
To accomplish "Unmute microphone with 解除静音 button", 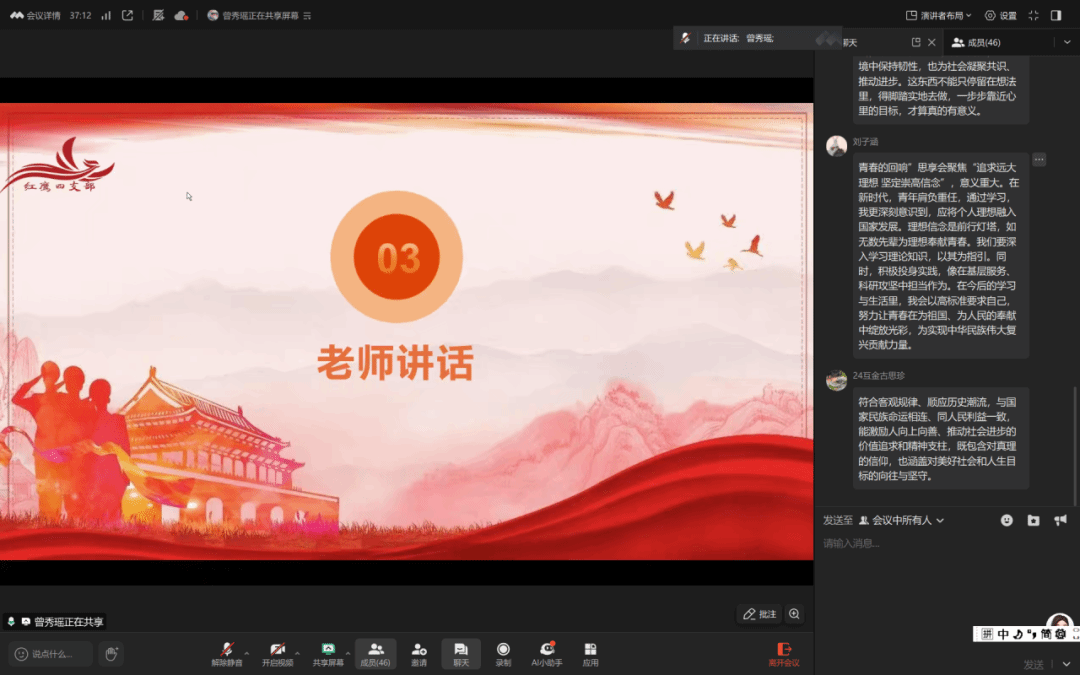I will pyautogui.click(x=226, y=652).
